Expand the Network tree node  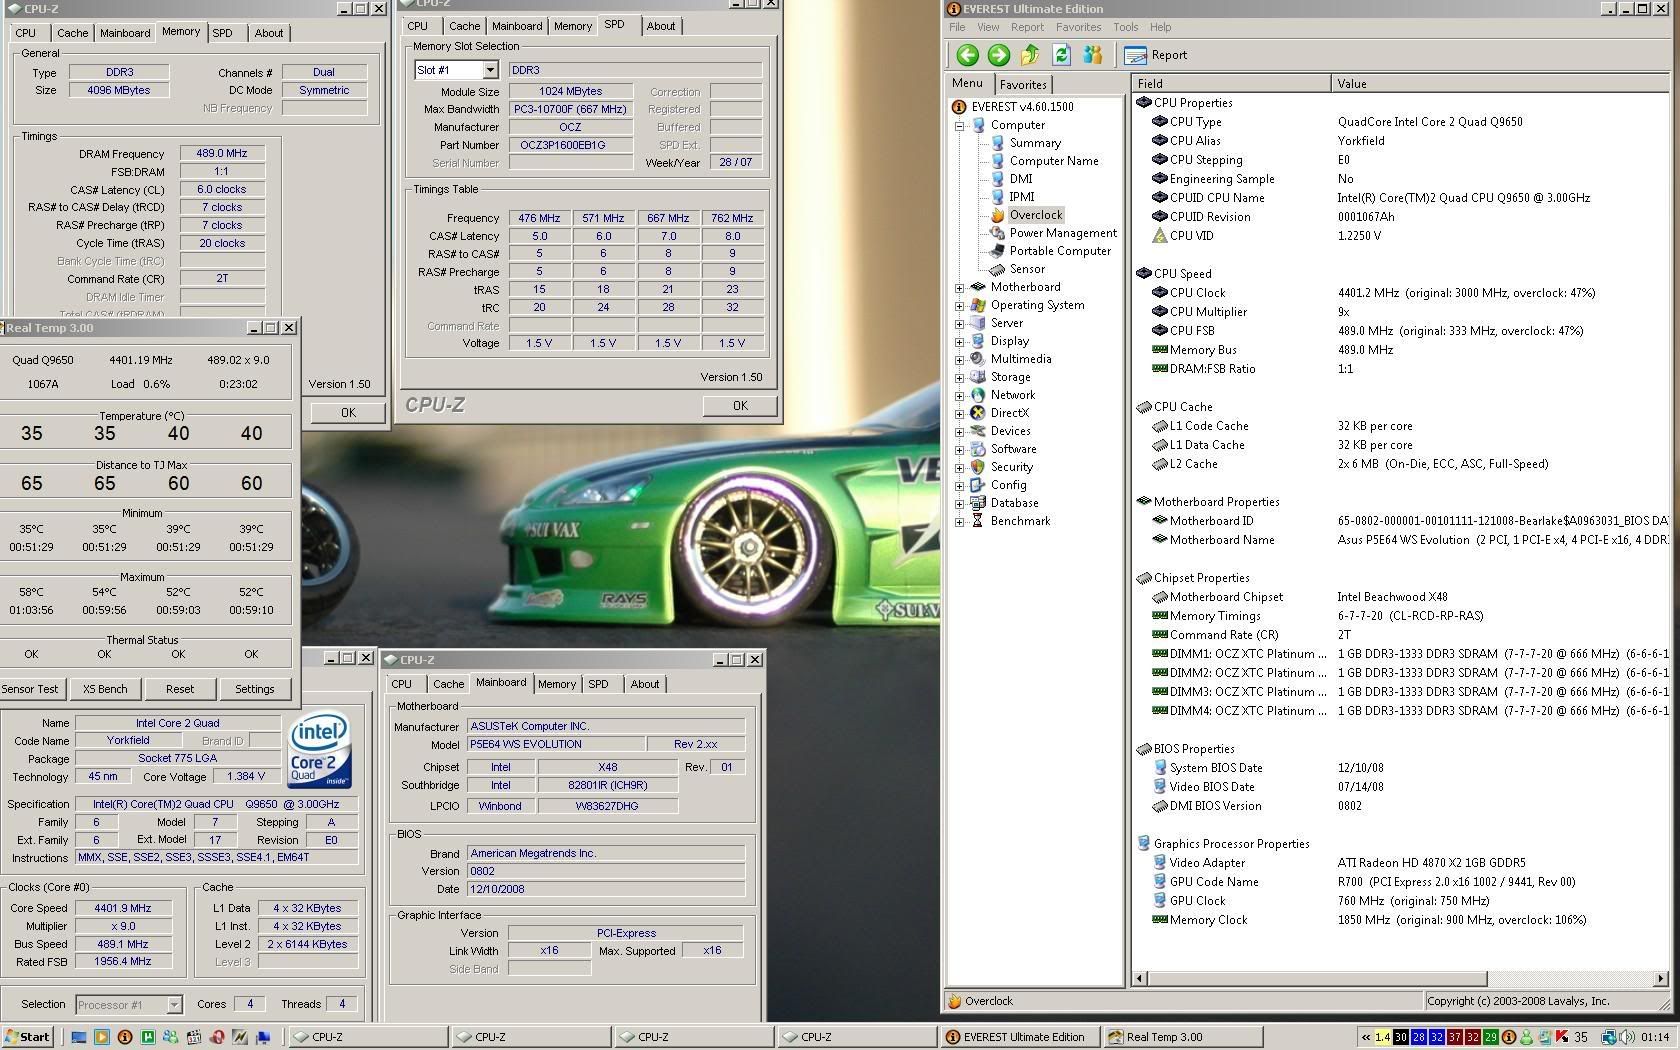click(x=960, y=395)
